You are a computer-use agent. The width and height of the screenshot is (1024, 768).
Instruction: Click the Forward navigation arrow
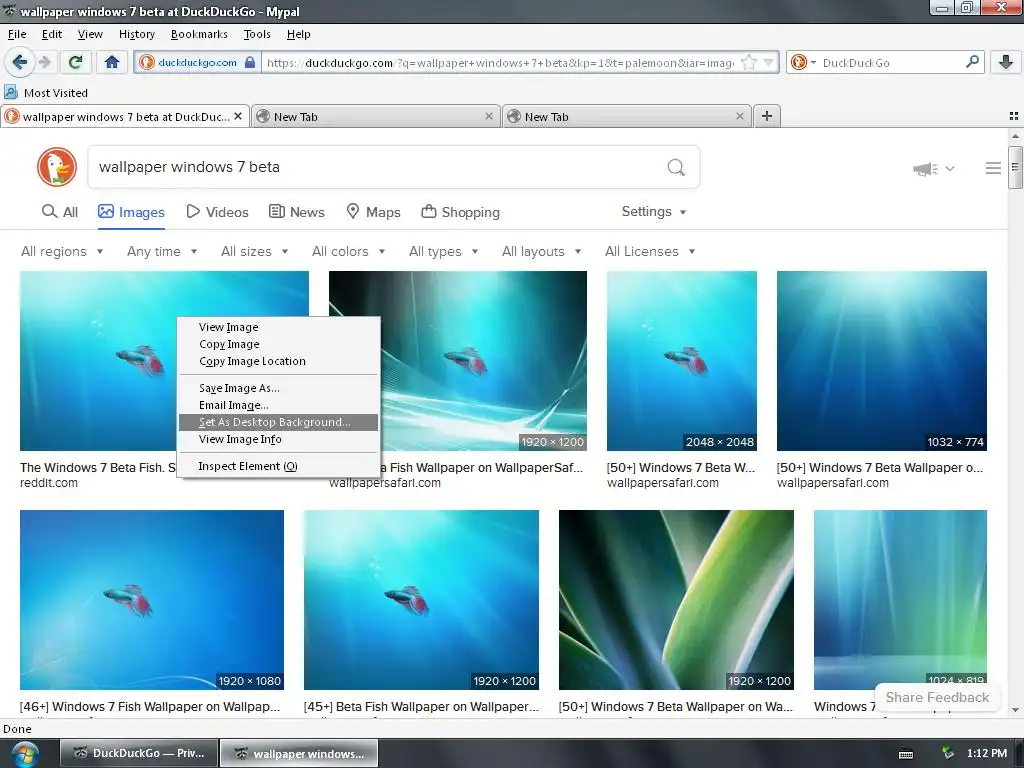[x=44, y=62]
